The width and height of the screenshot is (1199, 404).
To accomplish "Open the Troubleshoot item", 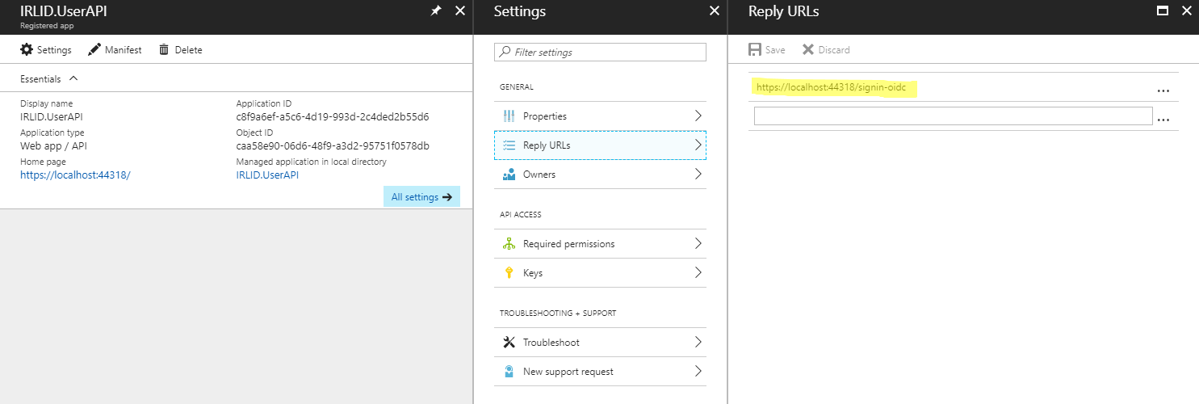I will click(600, 342).
